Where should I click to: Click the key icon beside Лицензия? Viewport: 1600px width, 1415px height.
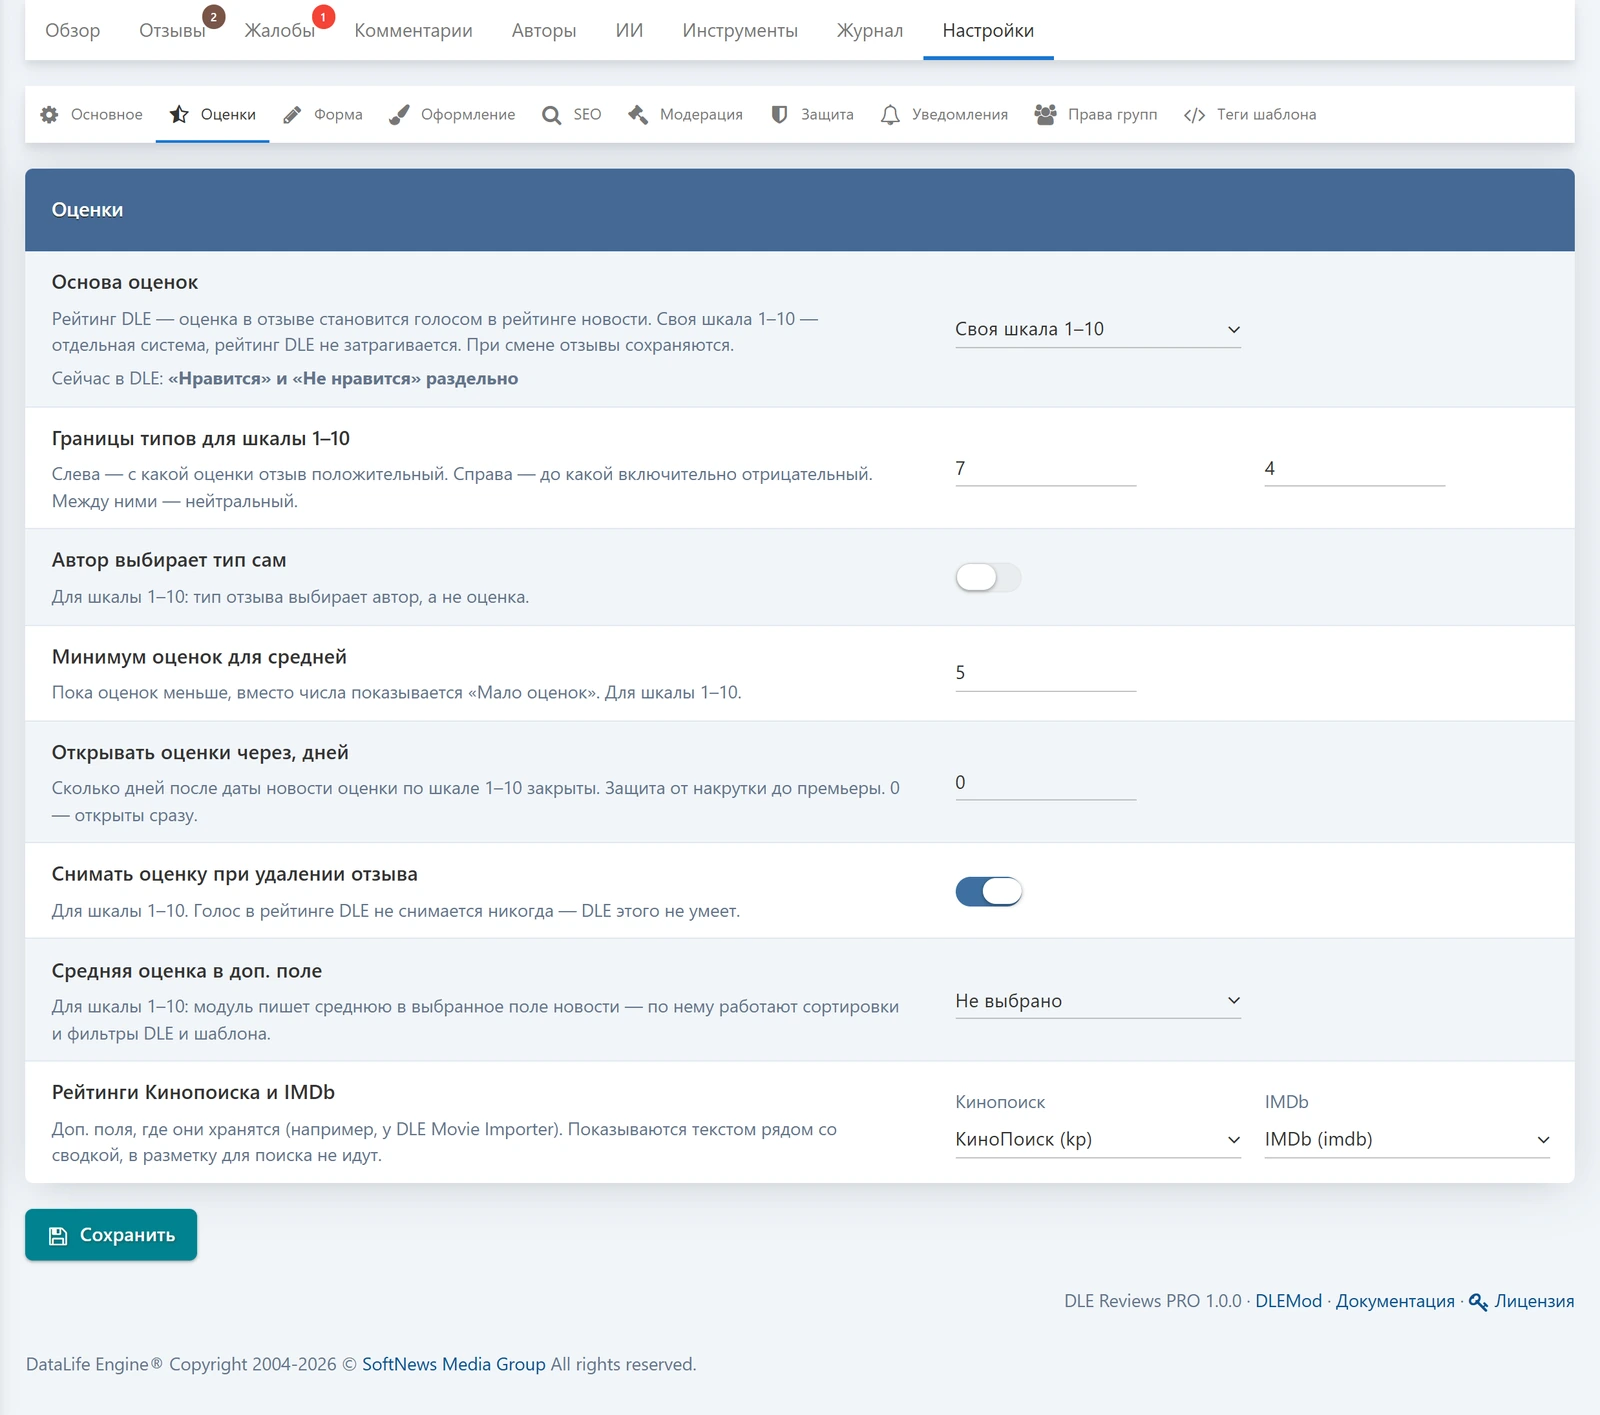[1478, 1302]
